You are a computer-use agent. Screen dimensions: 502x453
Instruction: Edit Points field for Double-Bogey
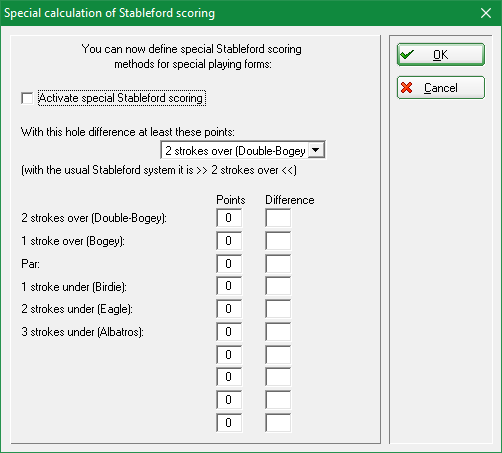click(229, 218)
